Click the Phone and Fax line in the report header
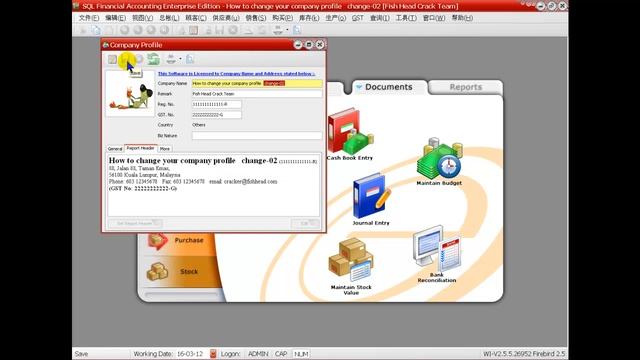The height and width of the screenshot is (360, 640). click(x=193, y=181)
